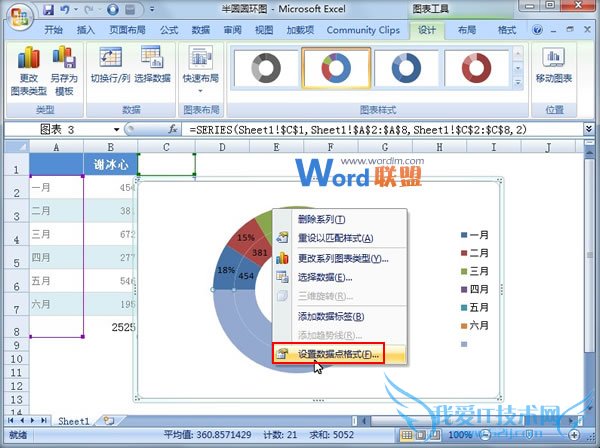Go to last sheet navigation arrow
This screenshot has height=448, width=600.
point(44,420)
